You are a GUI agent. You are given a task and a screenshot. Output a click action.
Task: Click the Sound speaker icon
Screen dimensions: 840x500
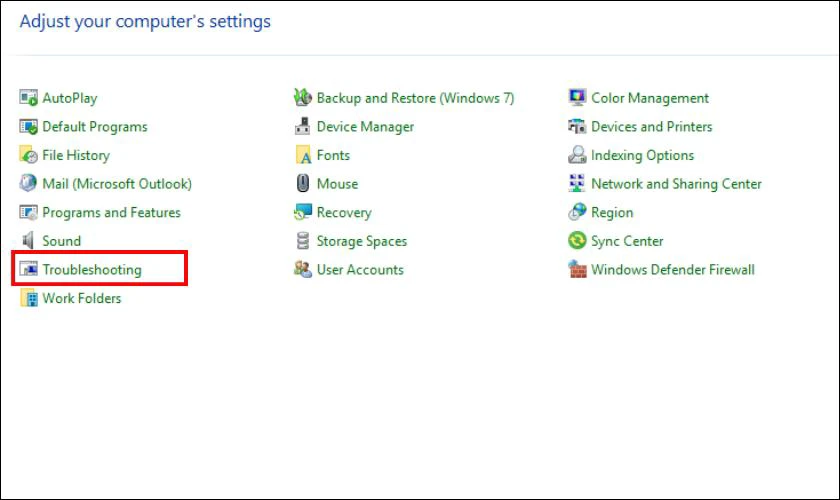(28, 241)
